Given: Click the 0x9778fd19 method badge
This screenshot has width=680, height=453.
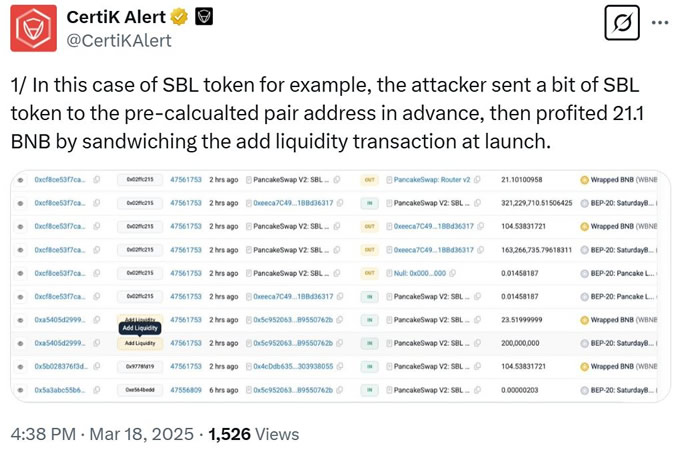Looking at the screenshot, I should [x=140, y=365].
